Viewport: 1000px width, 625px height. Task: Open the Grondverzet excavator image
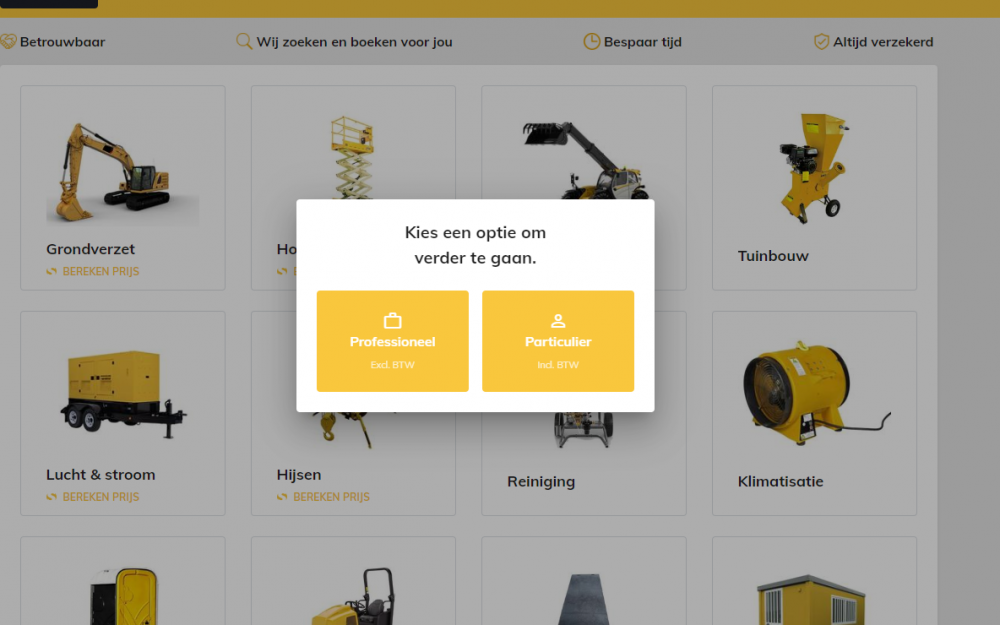122,172
